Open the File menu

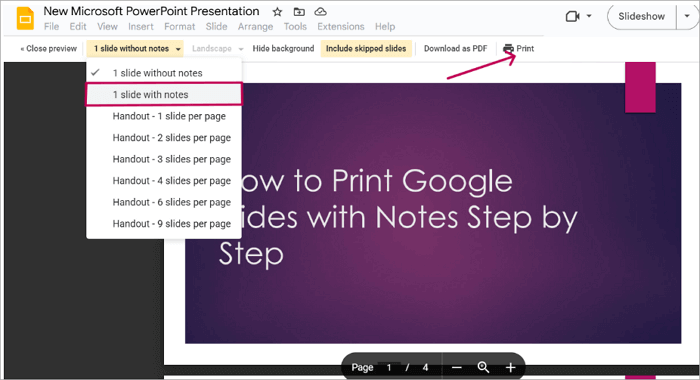pos(51,27)
